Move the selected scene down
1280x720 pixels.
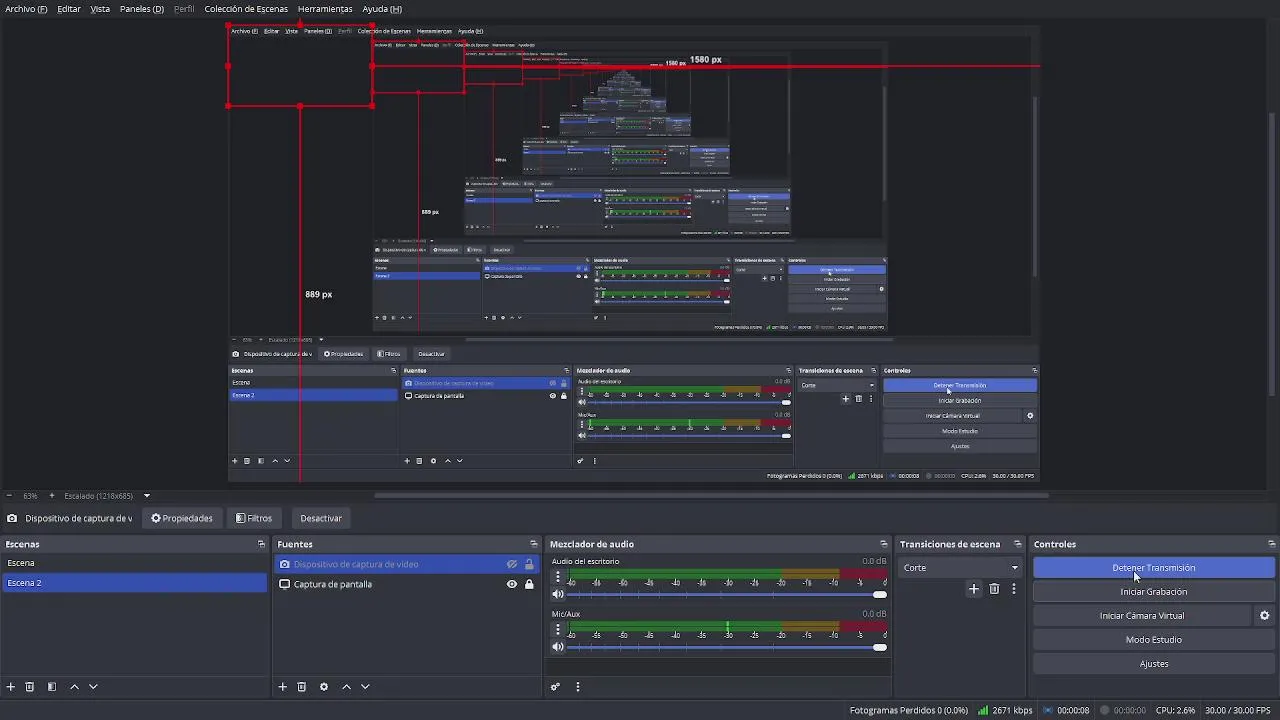[x=93, y=687]
